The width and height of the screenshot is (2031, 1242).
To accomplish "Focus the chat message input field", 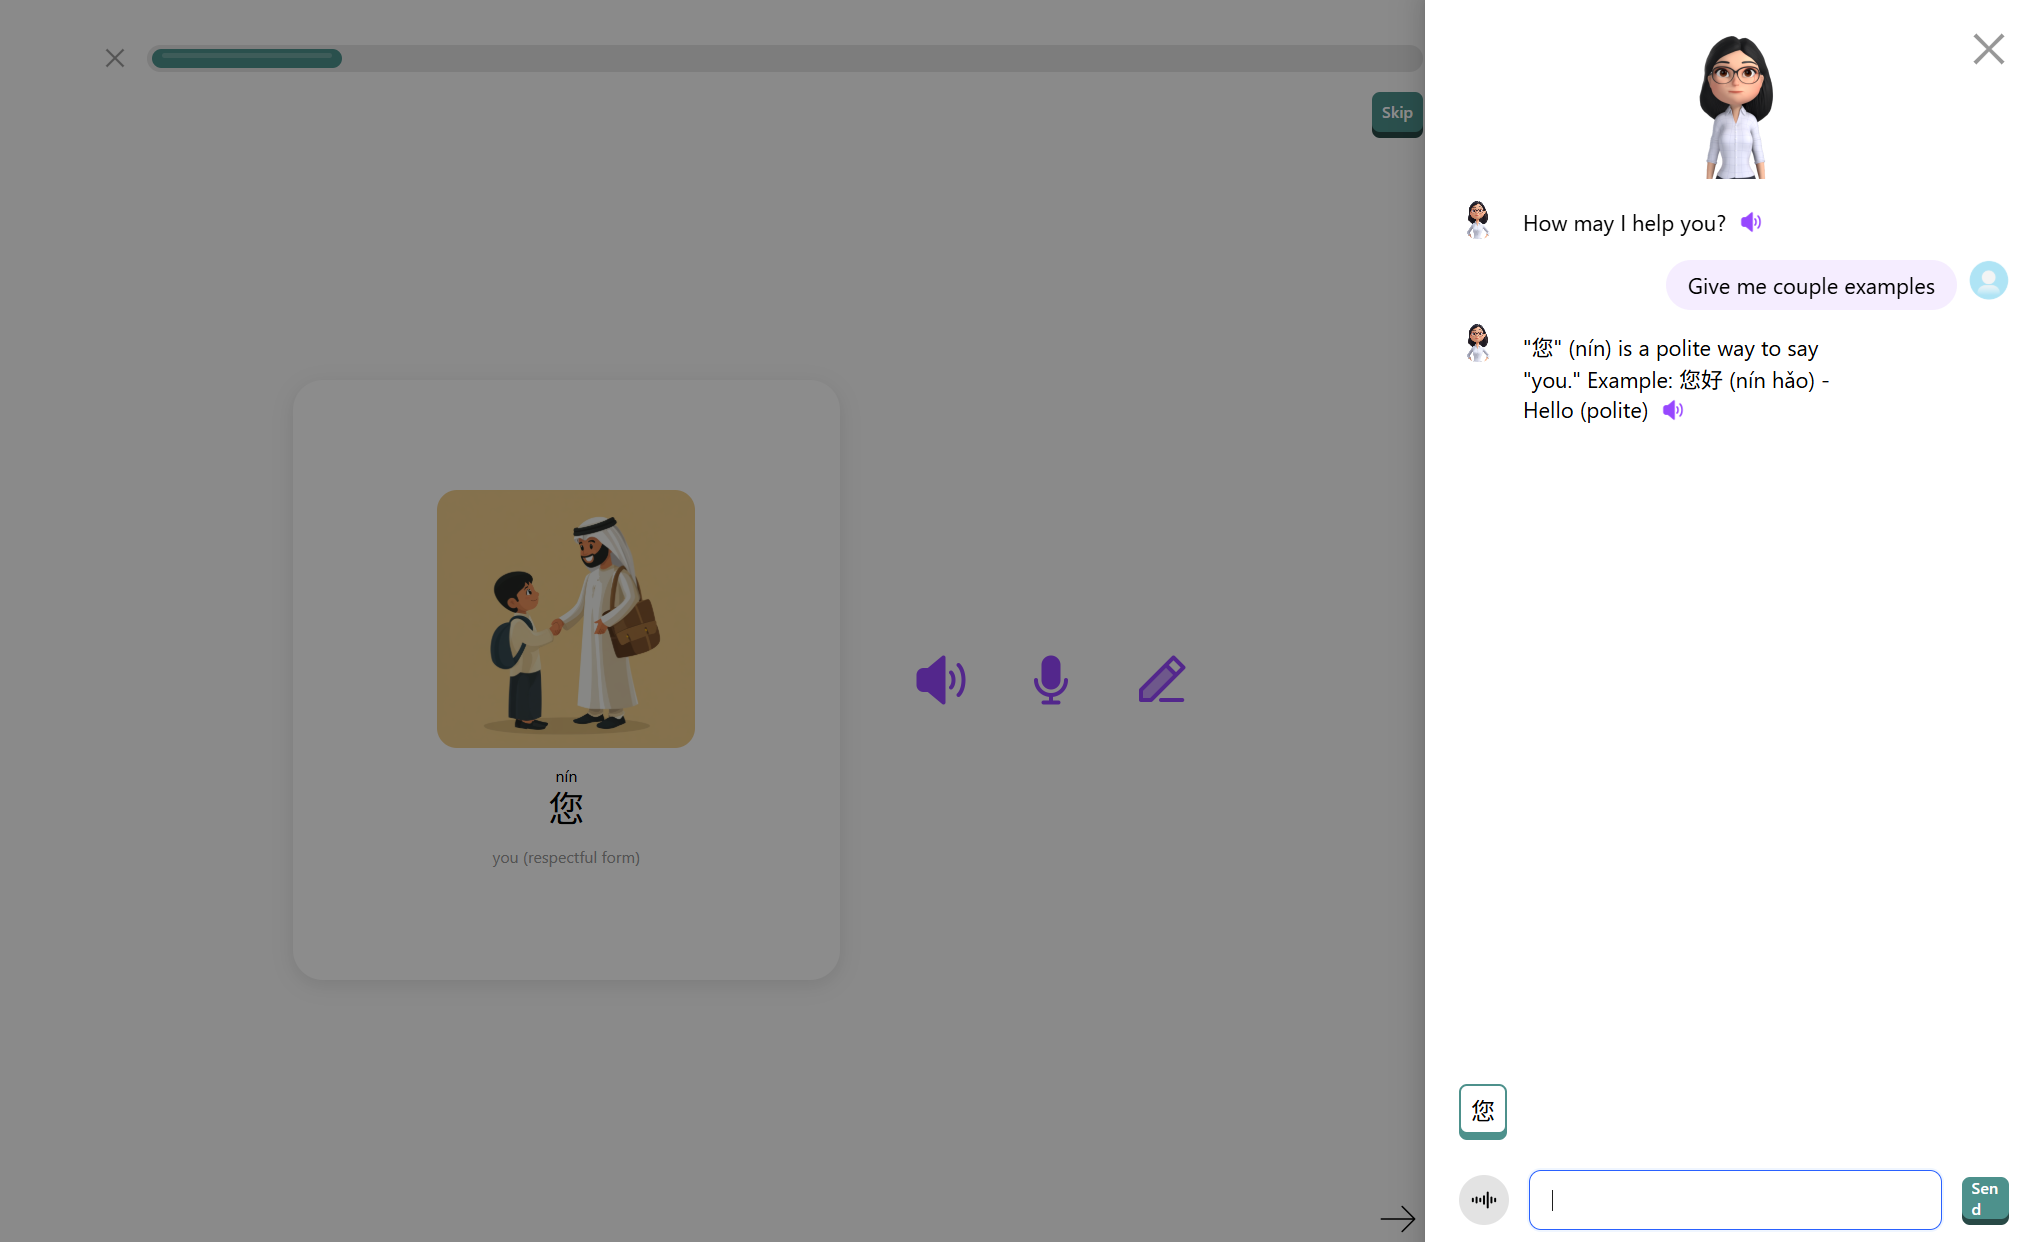I will point(1735,1200).
